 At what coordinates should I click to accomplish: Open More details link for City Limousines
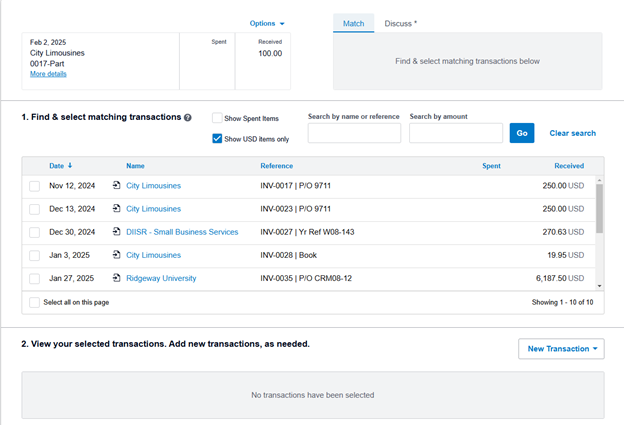tap(48, 74)
